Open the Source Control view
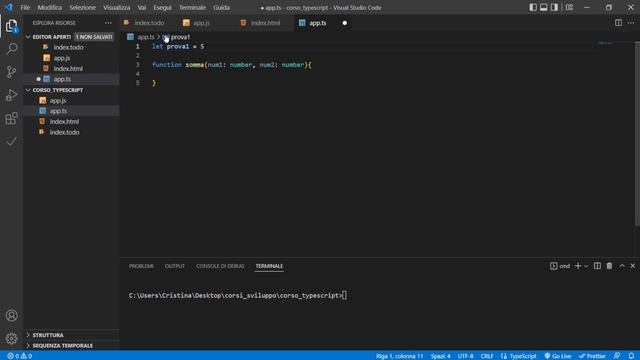Screen dimensions: 640x360 pyautogui.click(x=11, y=72)
